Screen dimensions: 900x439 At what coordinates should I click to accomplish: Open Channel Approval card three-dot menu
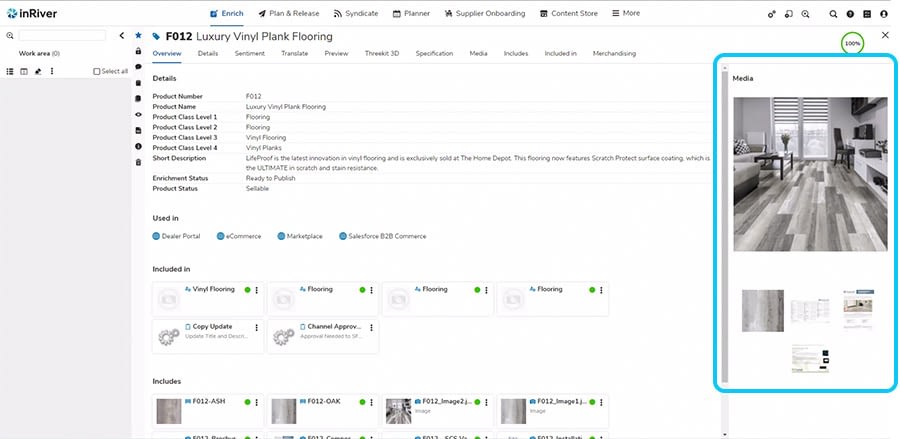(371, 328)
